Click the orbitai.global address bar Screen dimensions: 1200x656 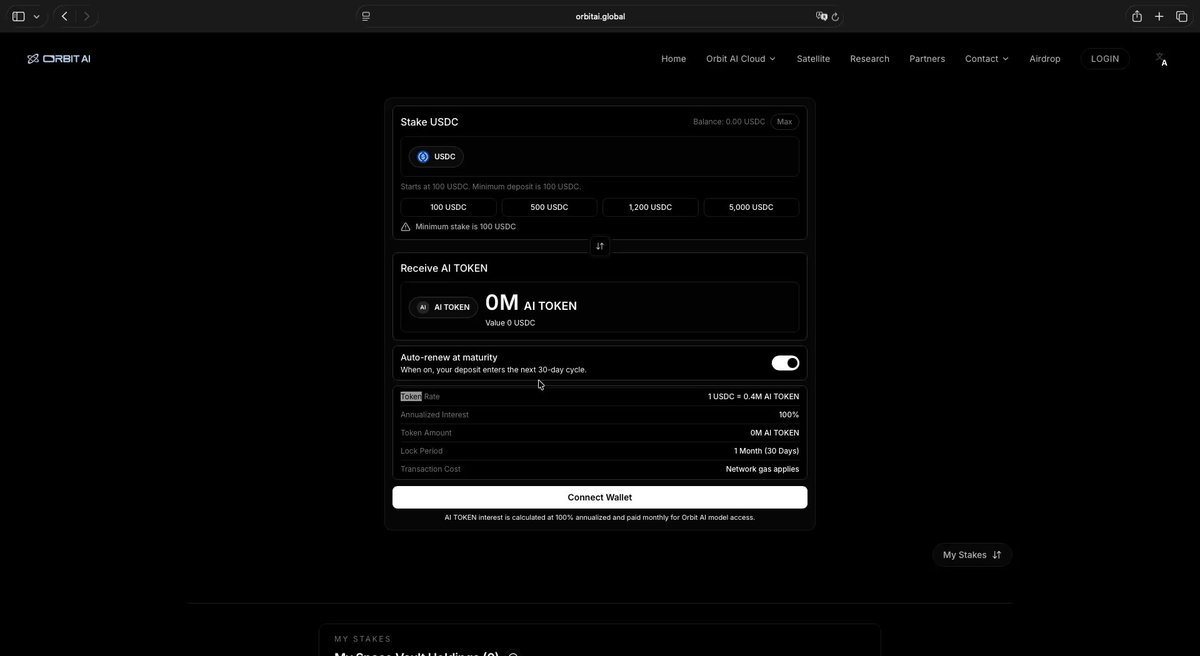[600, 16]
